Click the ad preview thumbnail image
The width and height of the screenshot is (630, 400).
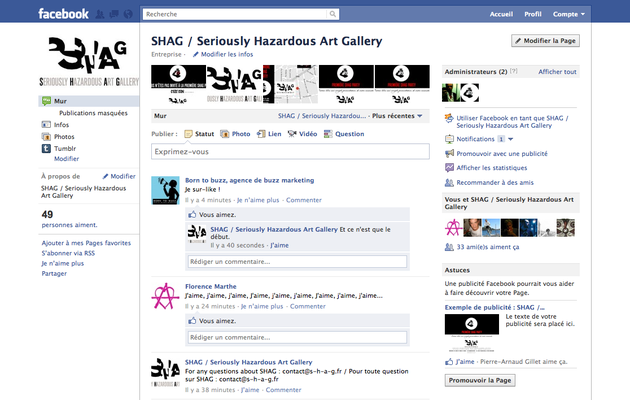point(472,332)
